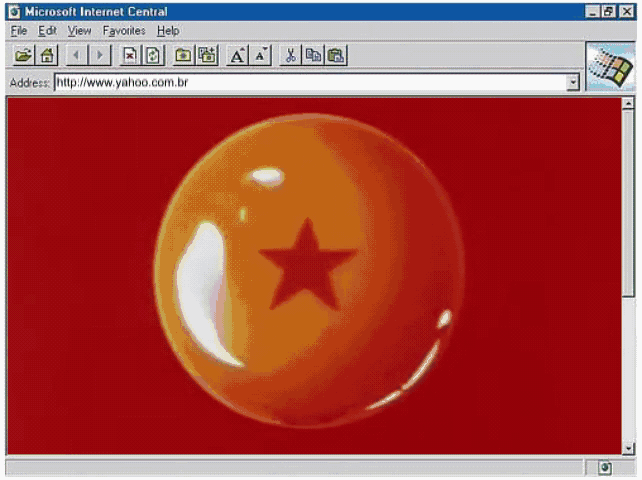Screen dimensions: 642x480
Task: Restore down the browser window
Action: [608, 12]
